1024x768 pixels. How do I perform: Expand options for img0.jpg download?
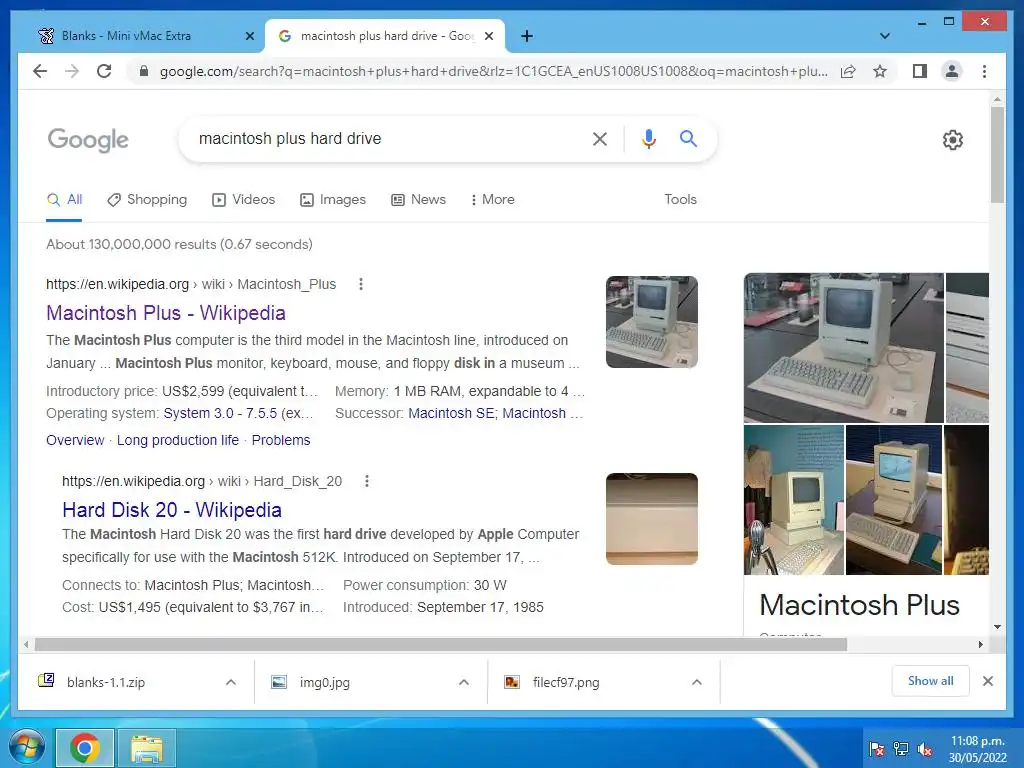[x=464, y=682]
